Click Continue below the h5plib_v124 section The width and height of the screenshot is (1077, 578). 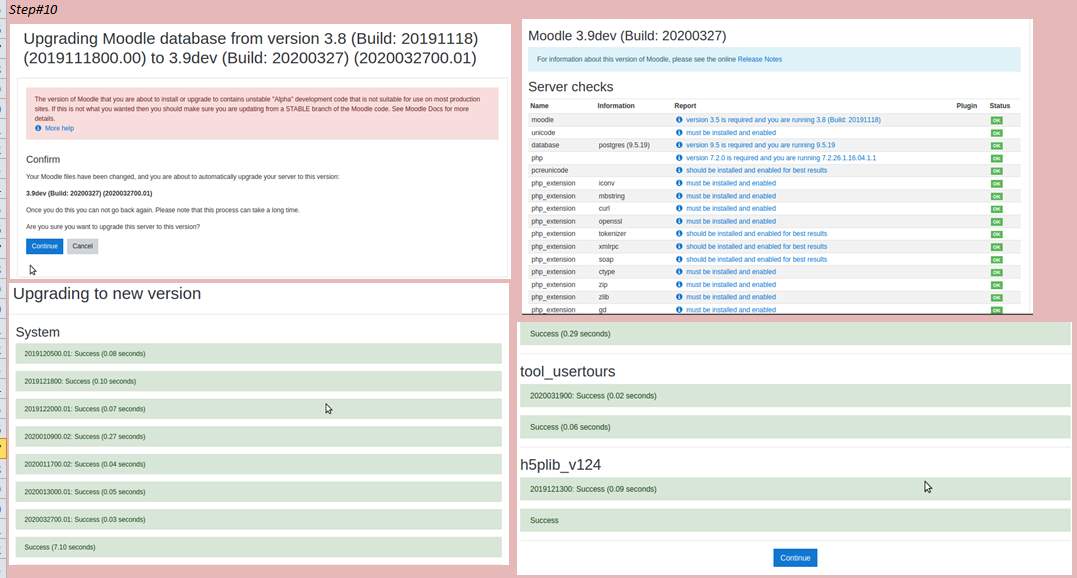795,557
